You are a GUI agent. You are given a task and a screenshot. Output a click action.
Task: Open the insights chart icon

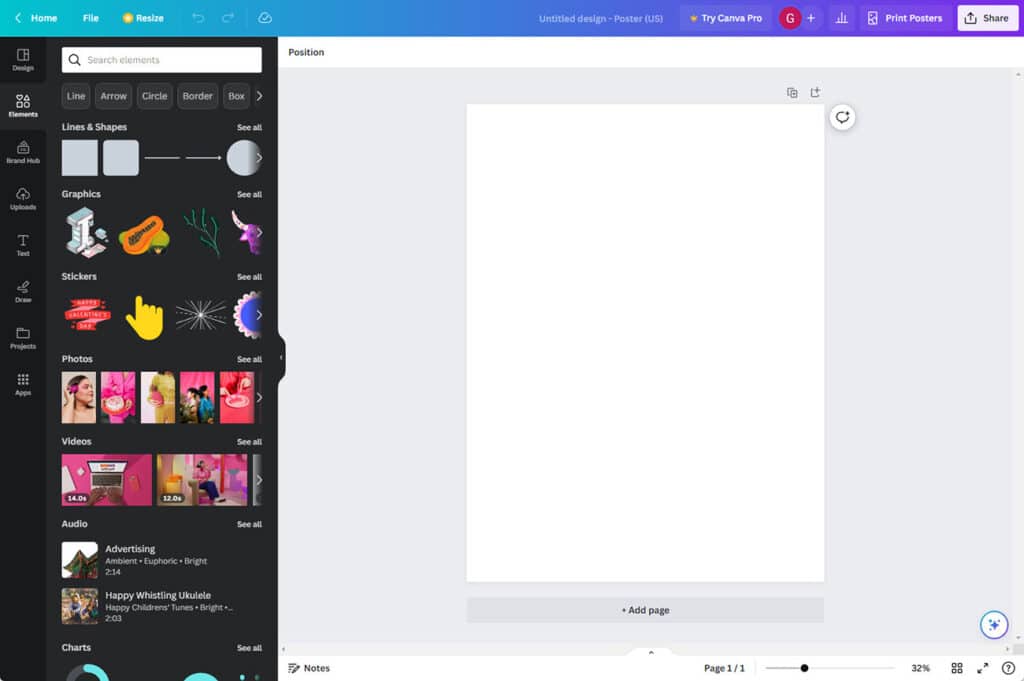[x=842, y=18]
